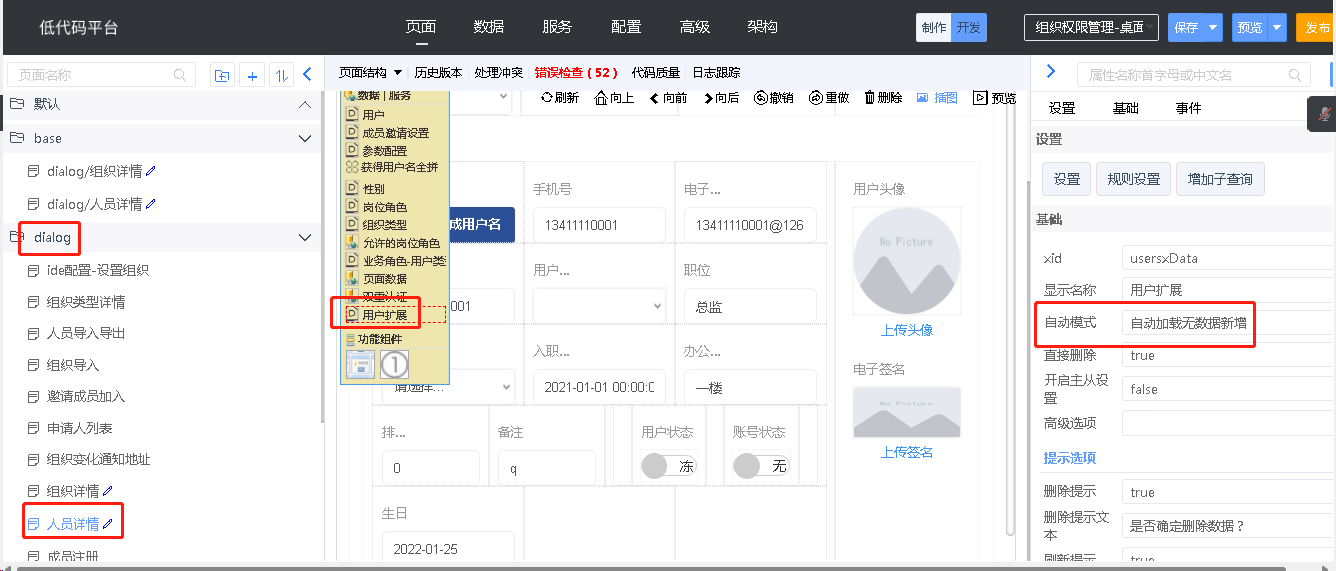The height and width of the screenshot is (571, 1336).
Task: Click the 规则设置 button
Action: coord(1133,179)
